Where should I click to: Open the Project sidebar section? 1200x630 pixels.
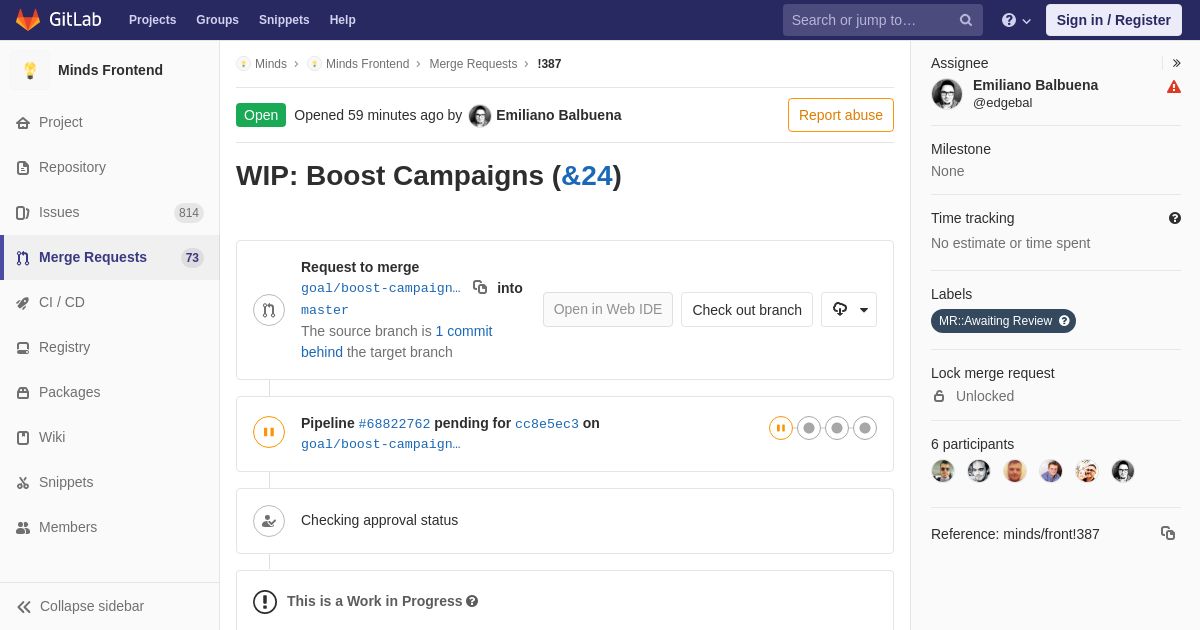tap(110, 122)
